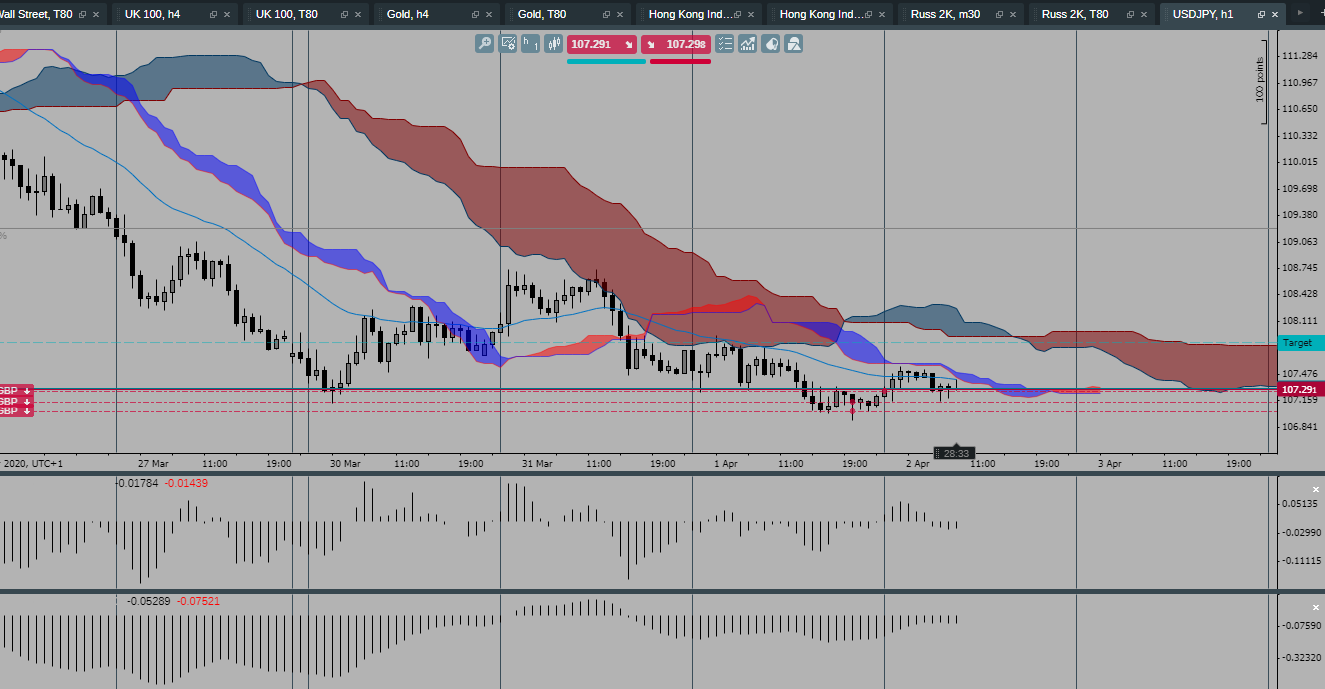The height and width of the screenshot is (689, 1325).
Task: Detach the UK 100, T80 chart tab
Action: click(x=344, y=15)
